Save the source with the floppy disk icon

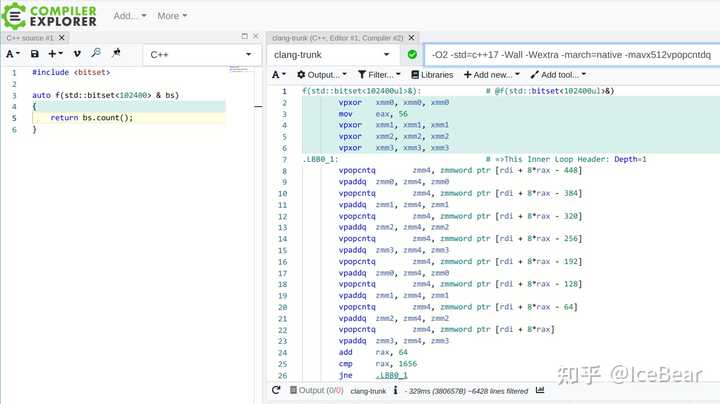pyautogui.click(x=35, y=53)
